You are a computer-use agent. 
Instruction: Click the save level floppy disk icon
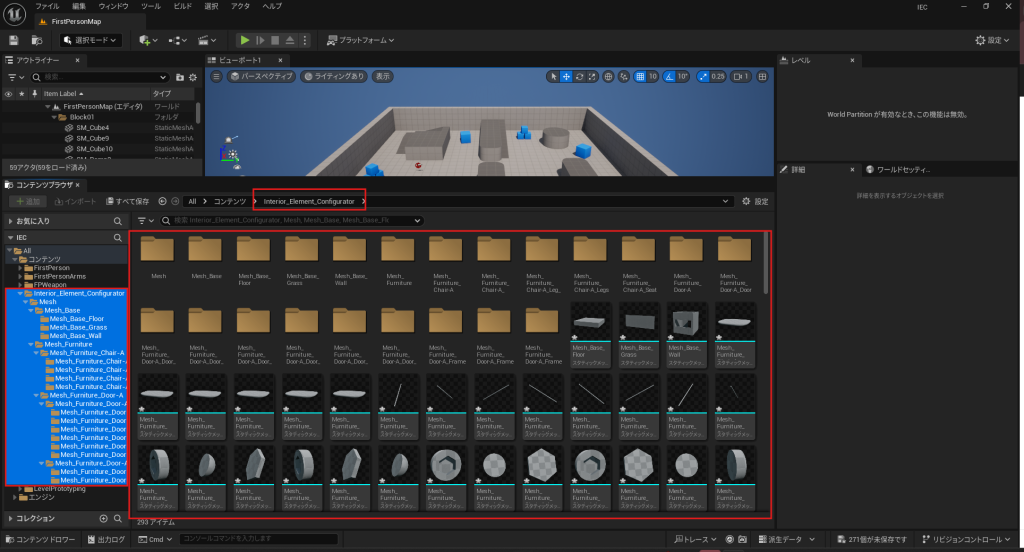click(14, 40)
